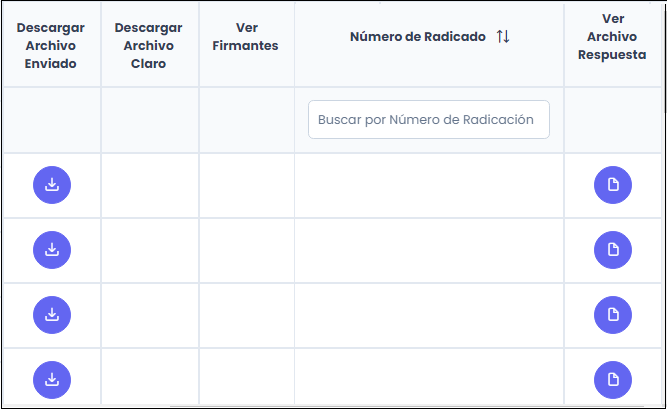Click the Número de Radicado column header

click(417, 37)
